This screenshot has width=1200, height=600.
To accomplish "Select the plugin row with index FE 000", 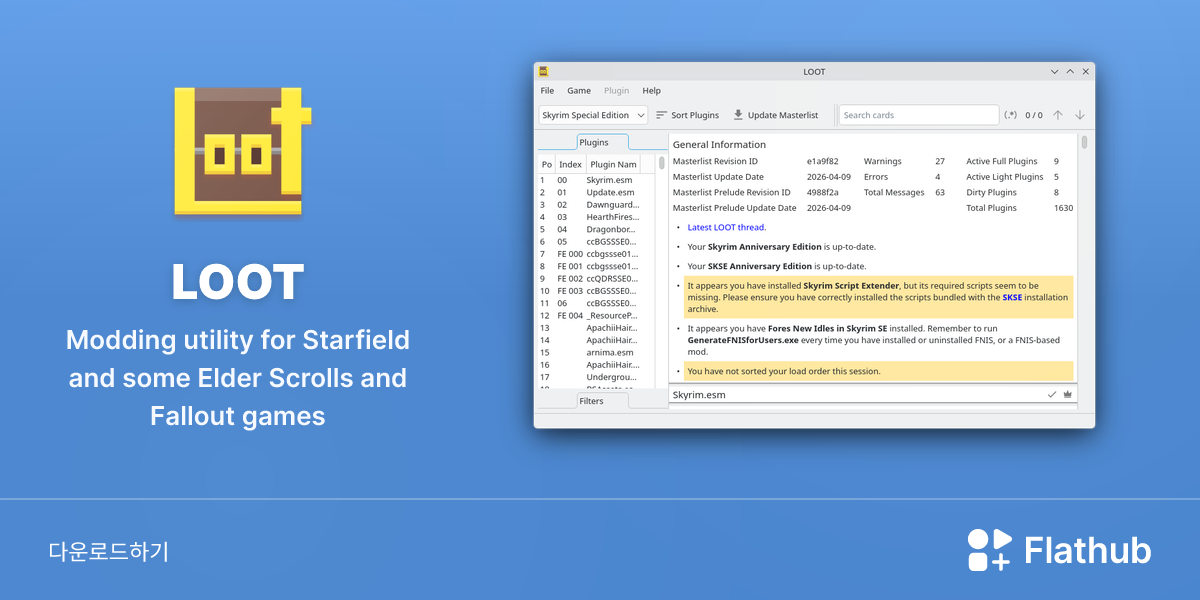I will point(596,254).
